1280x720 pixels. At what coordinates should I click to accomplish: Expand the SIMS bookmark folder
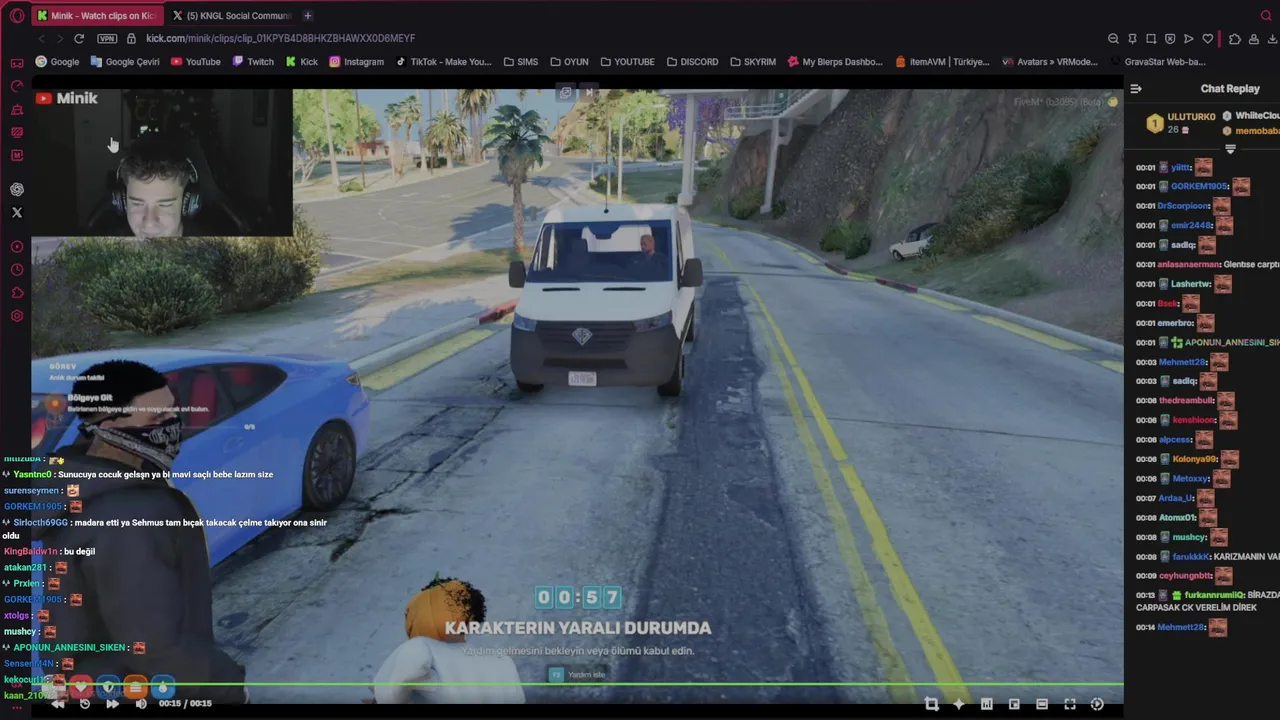tap(520, 62)
